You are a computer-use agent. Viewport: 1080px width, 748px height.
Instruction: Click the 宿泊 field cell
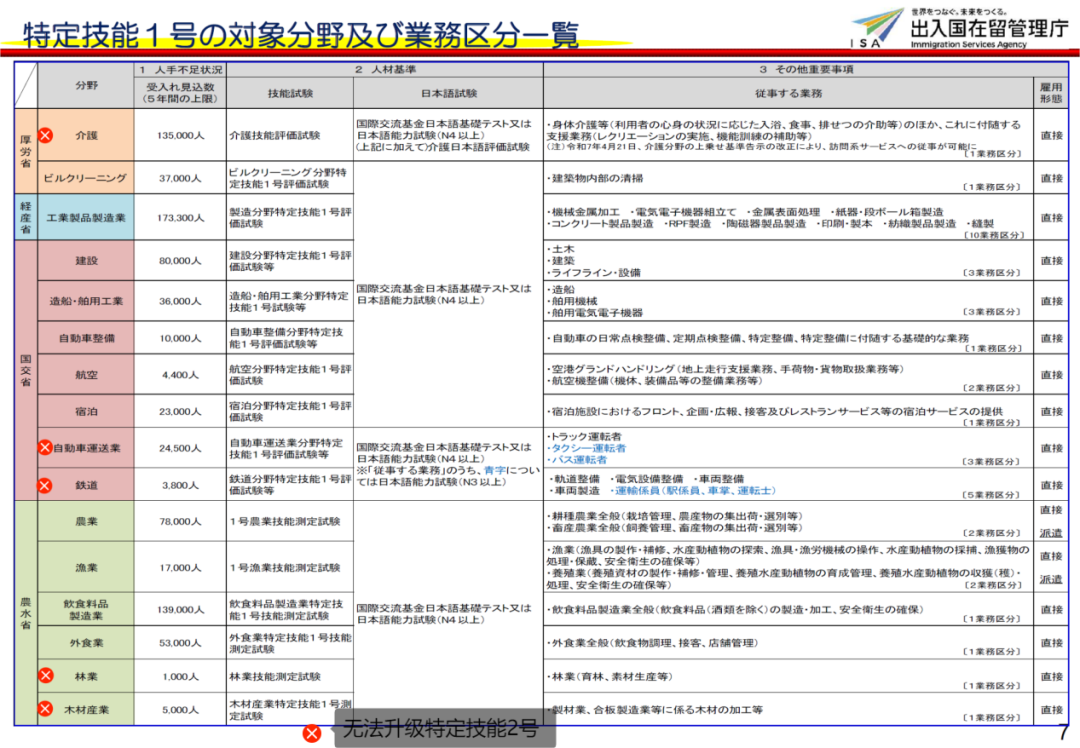click(x=85, y=411)
